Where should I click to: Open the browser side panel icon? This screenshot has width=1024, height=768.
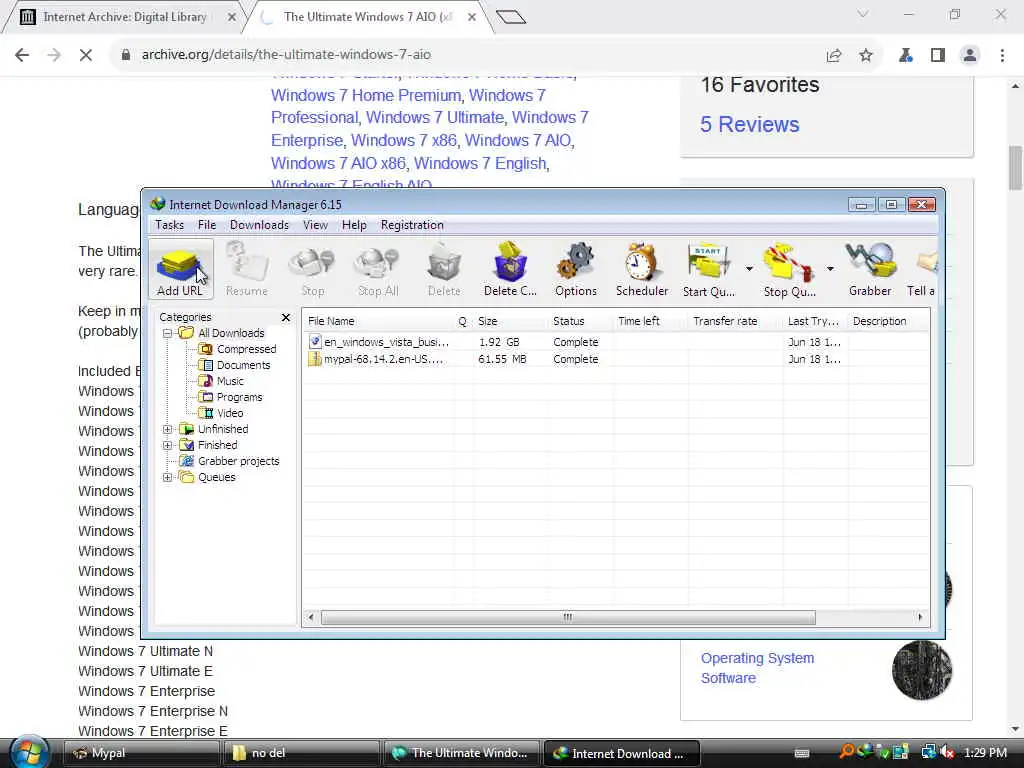(x=938, y=56)
